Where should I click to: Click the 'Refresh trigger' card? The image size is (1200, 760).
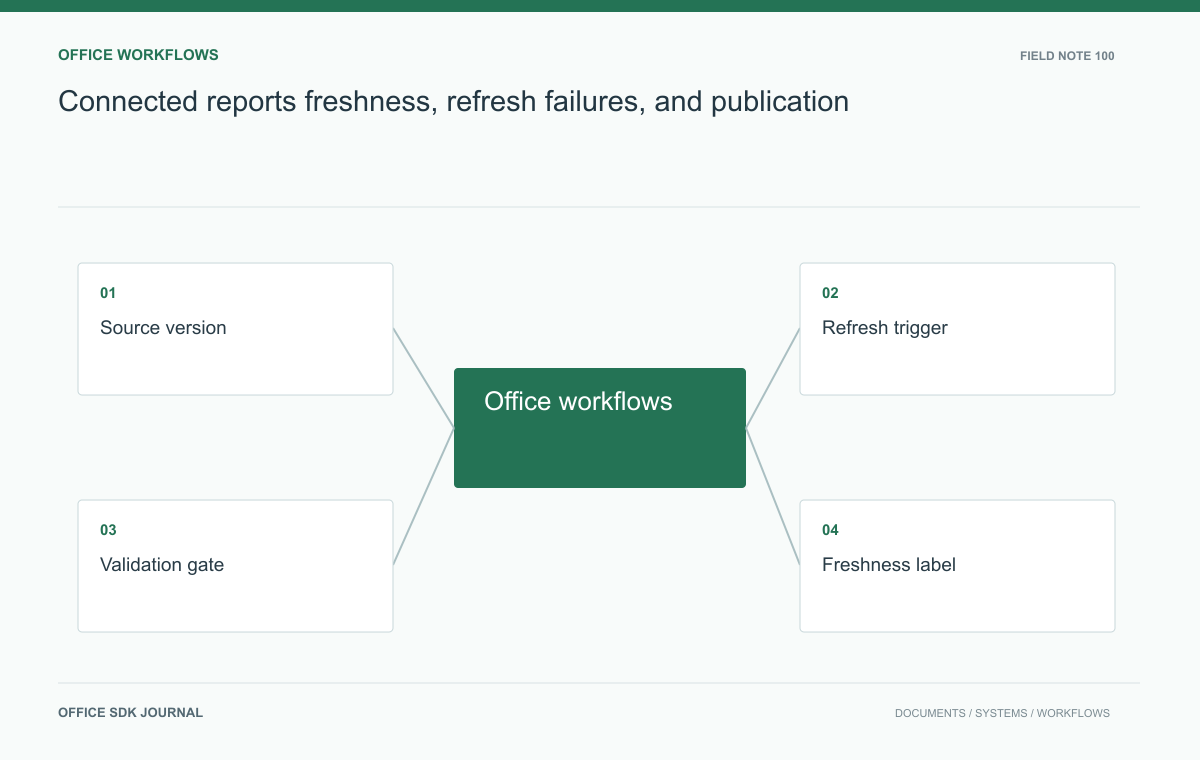(x=957, y=329)
